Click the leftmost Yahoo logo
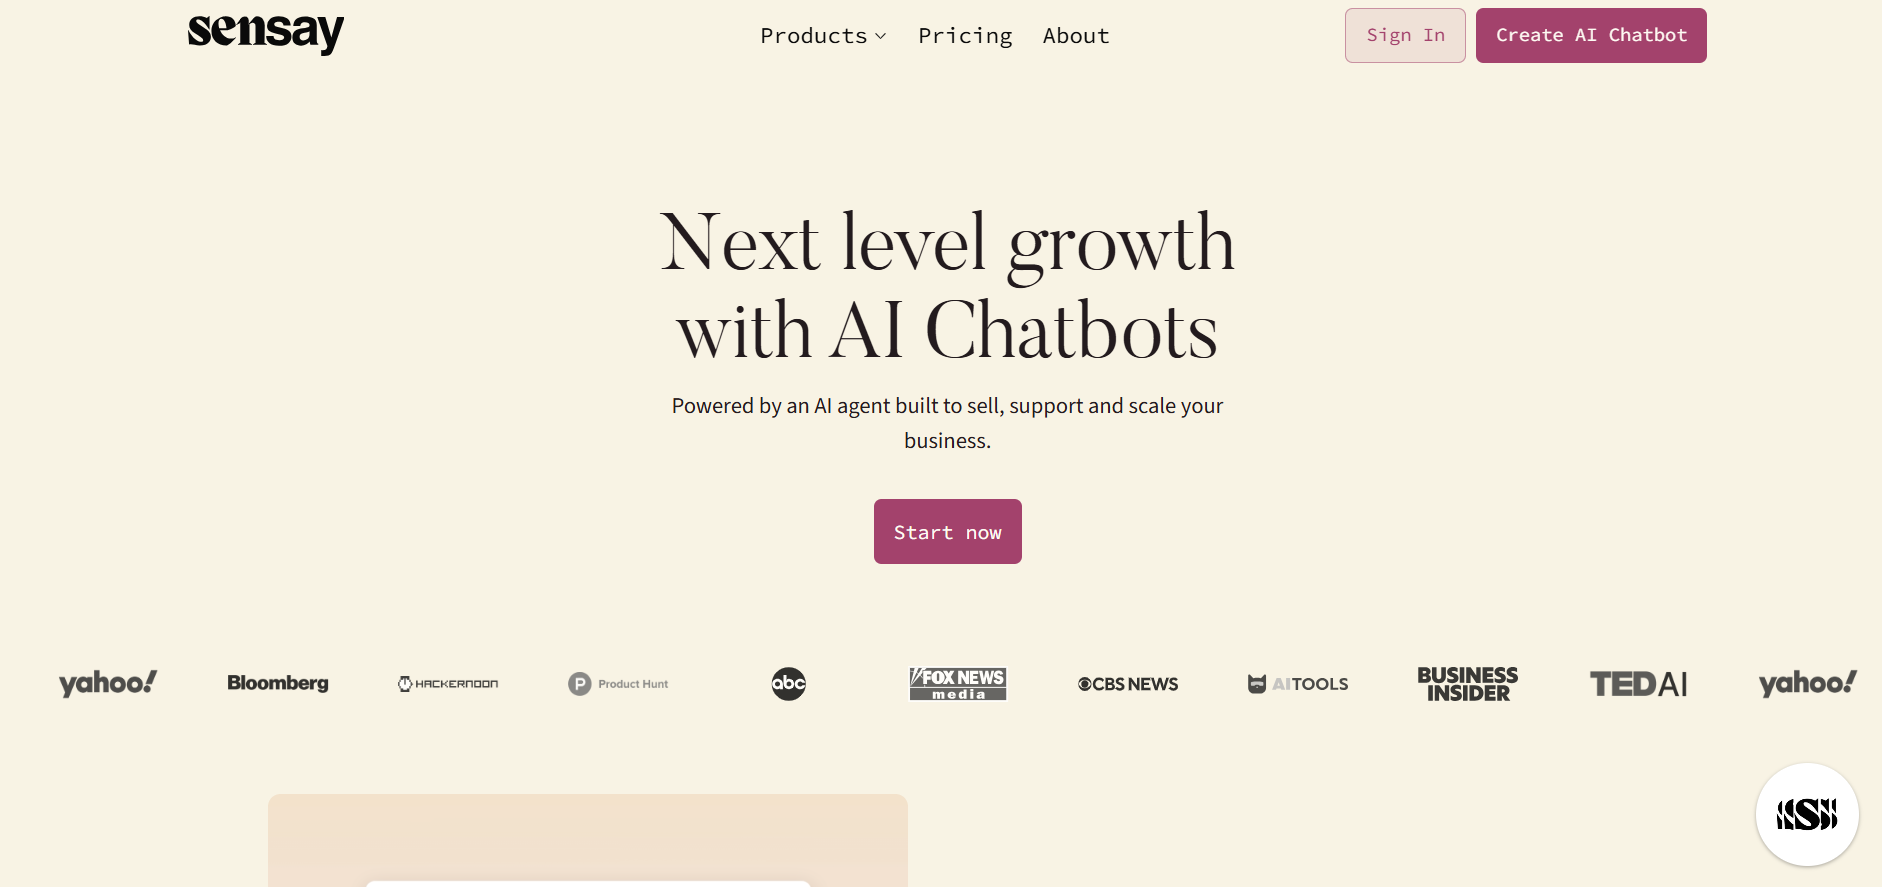The width and height of the screenshot is (1882, 887). click(108, 684)
